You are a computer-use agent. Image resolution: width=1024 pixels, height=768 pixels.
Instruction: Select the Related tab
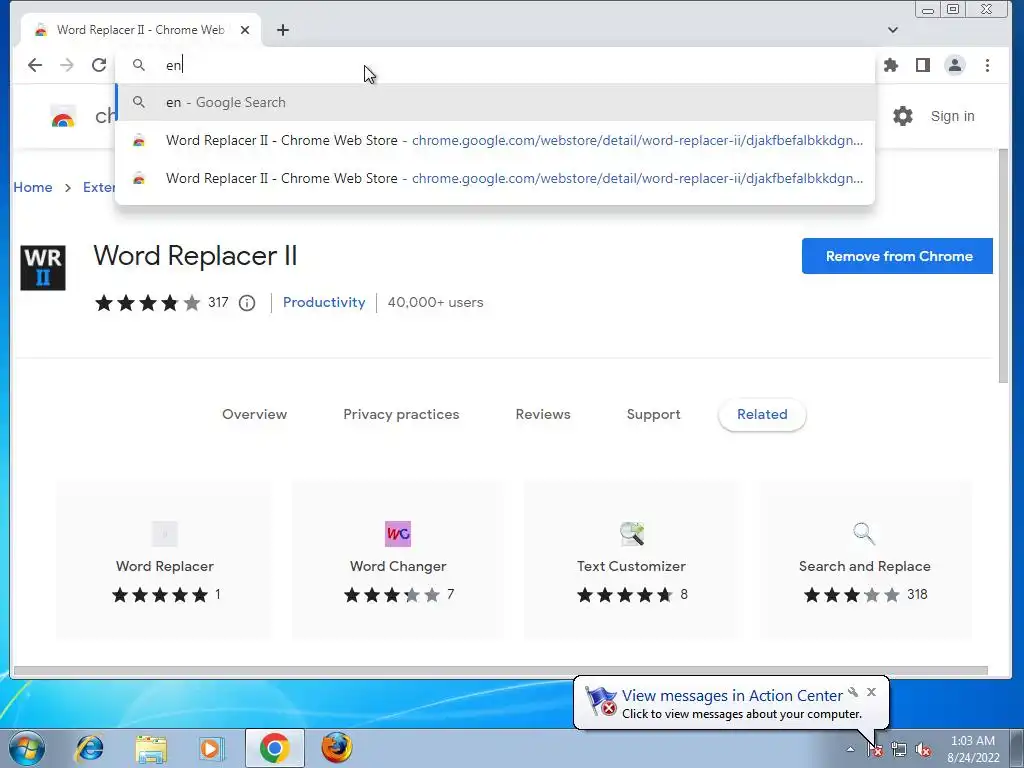click(x=762, y=414)
